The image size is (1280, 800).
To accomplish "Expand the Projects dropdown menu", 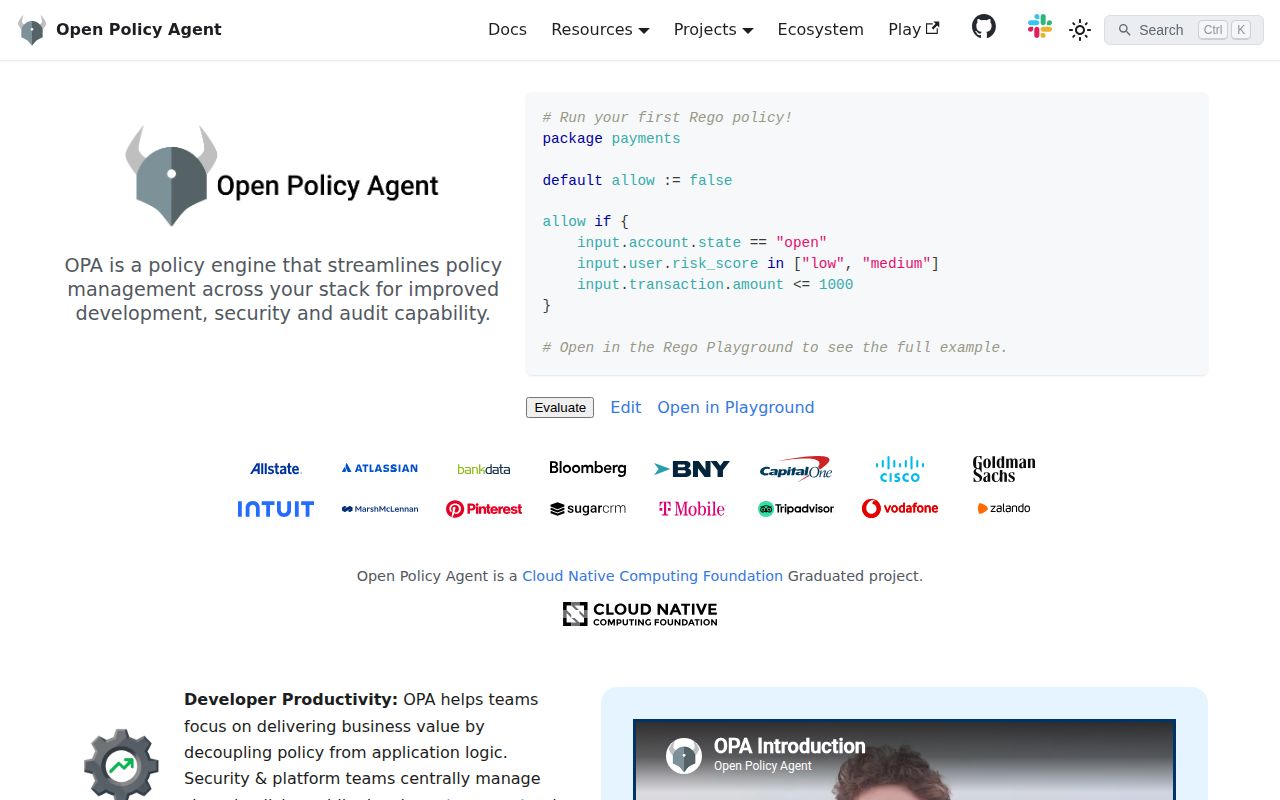I will click(x=713, y=30).
